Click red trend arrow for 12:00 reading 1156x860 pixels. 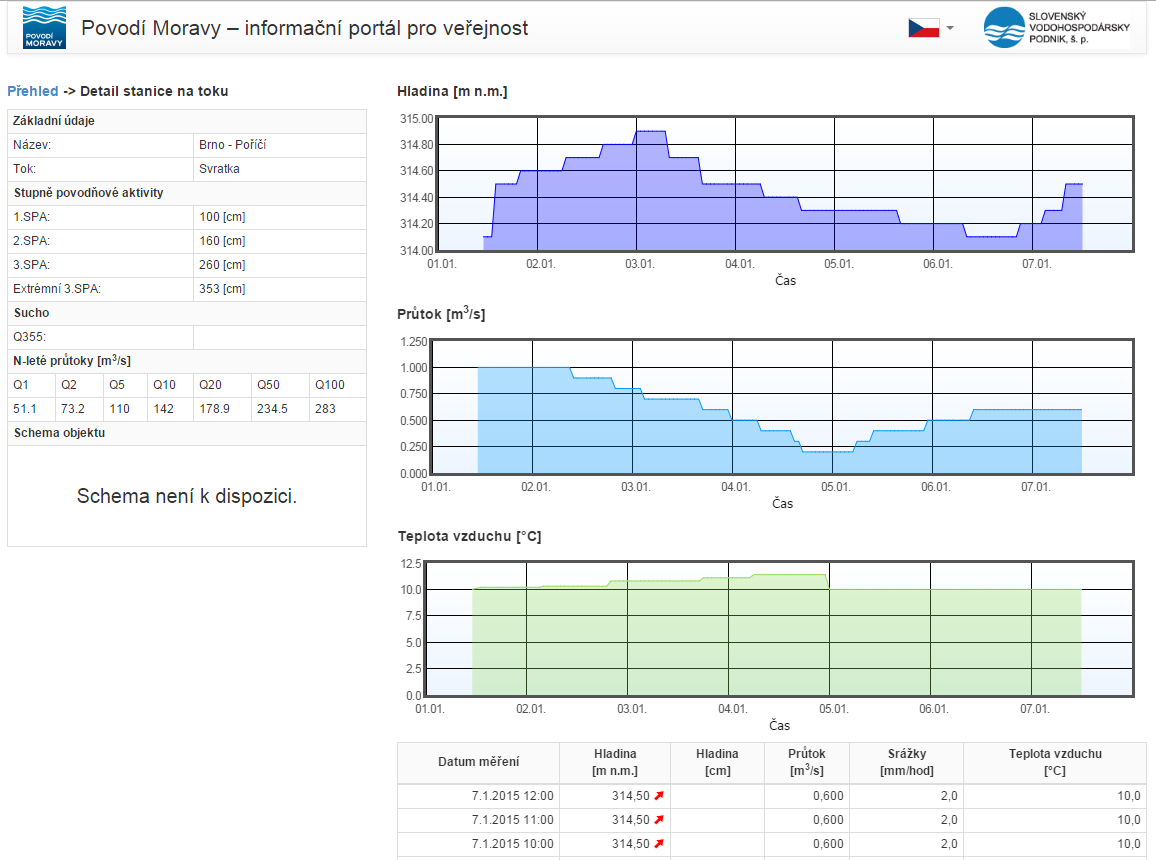[659, 796]
